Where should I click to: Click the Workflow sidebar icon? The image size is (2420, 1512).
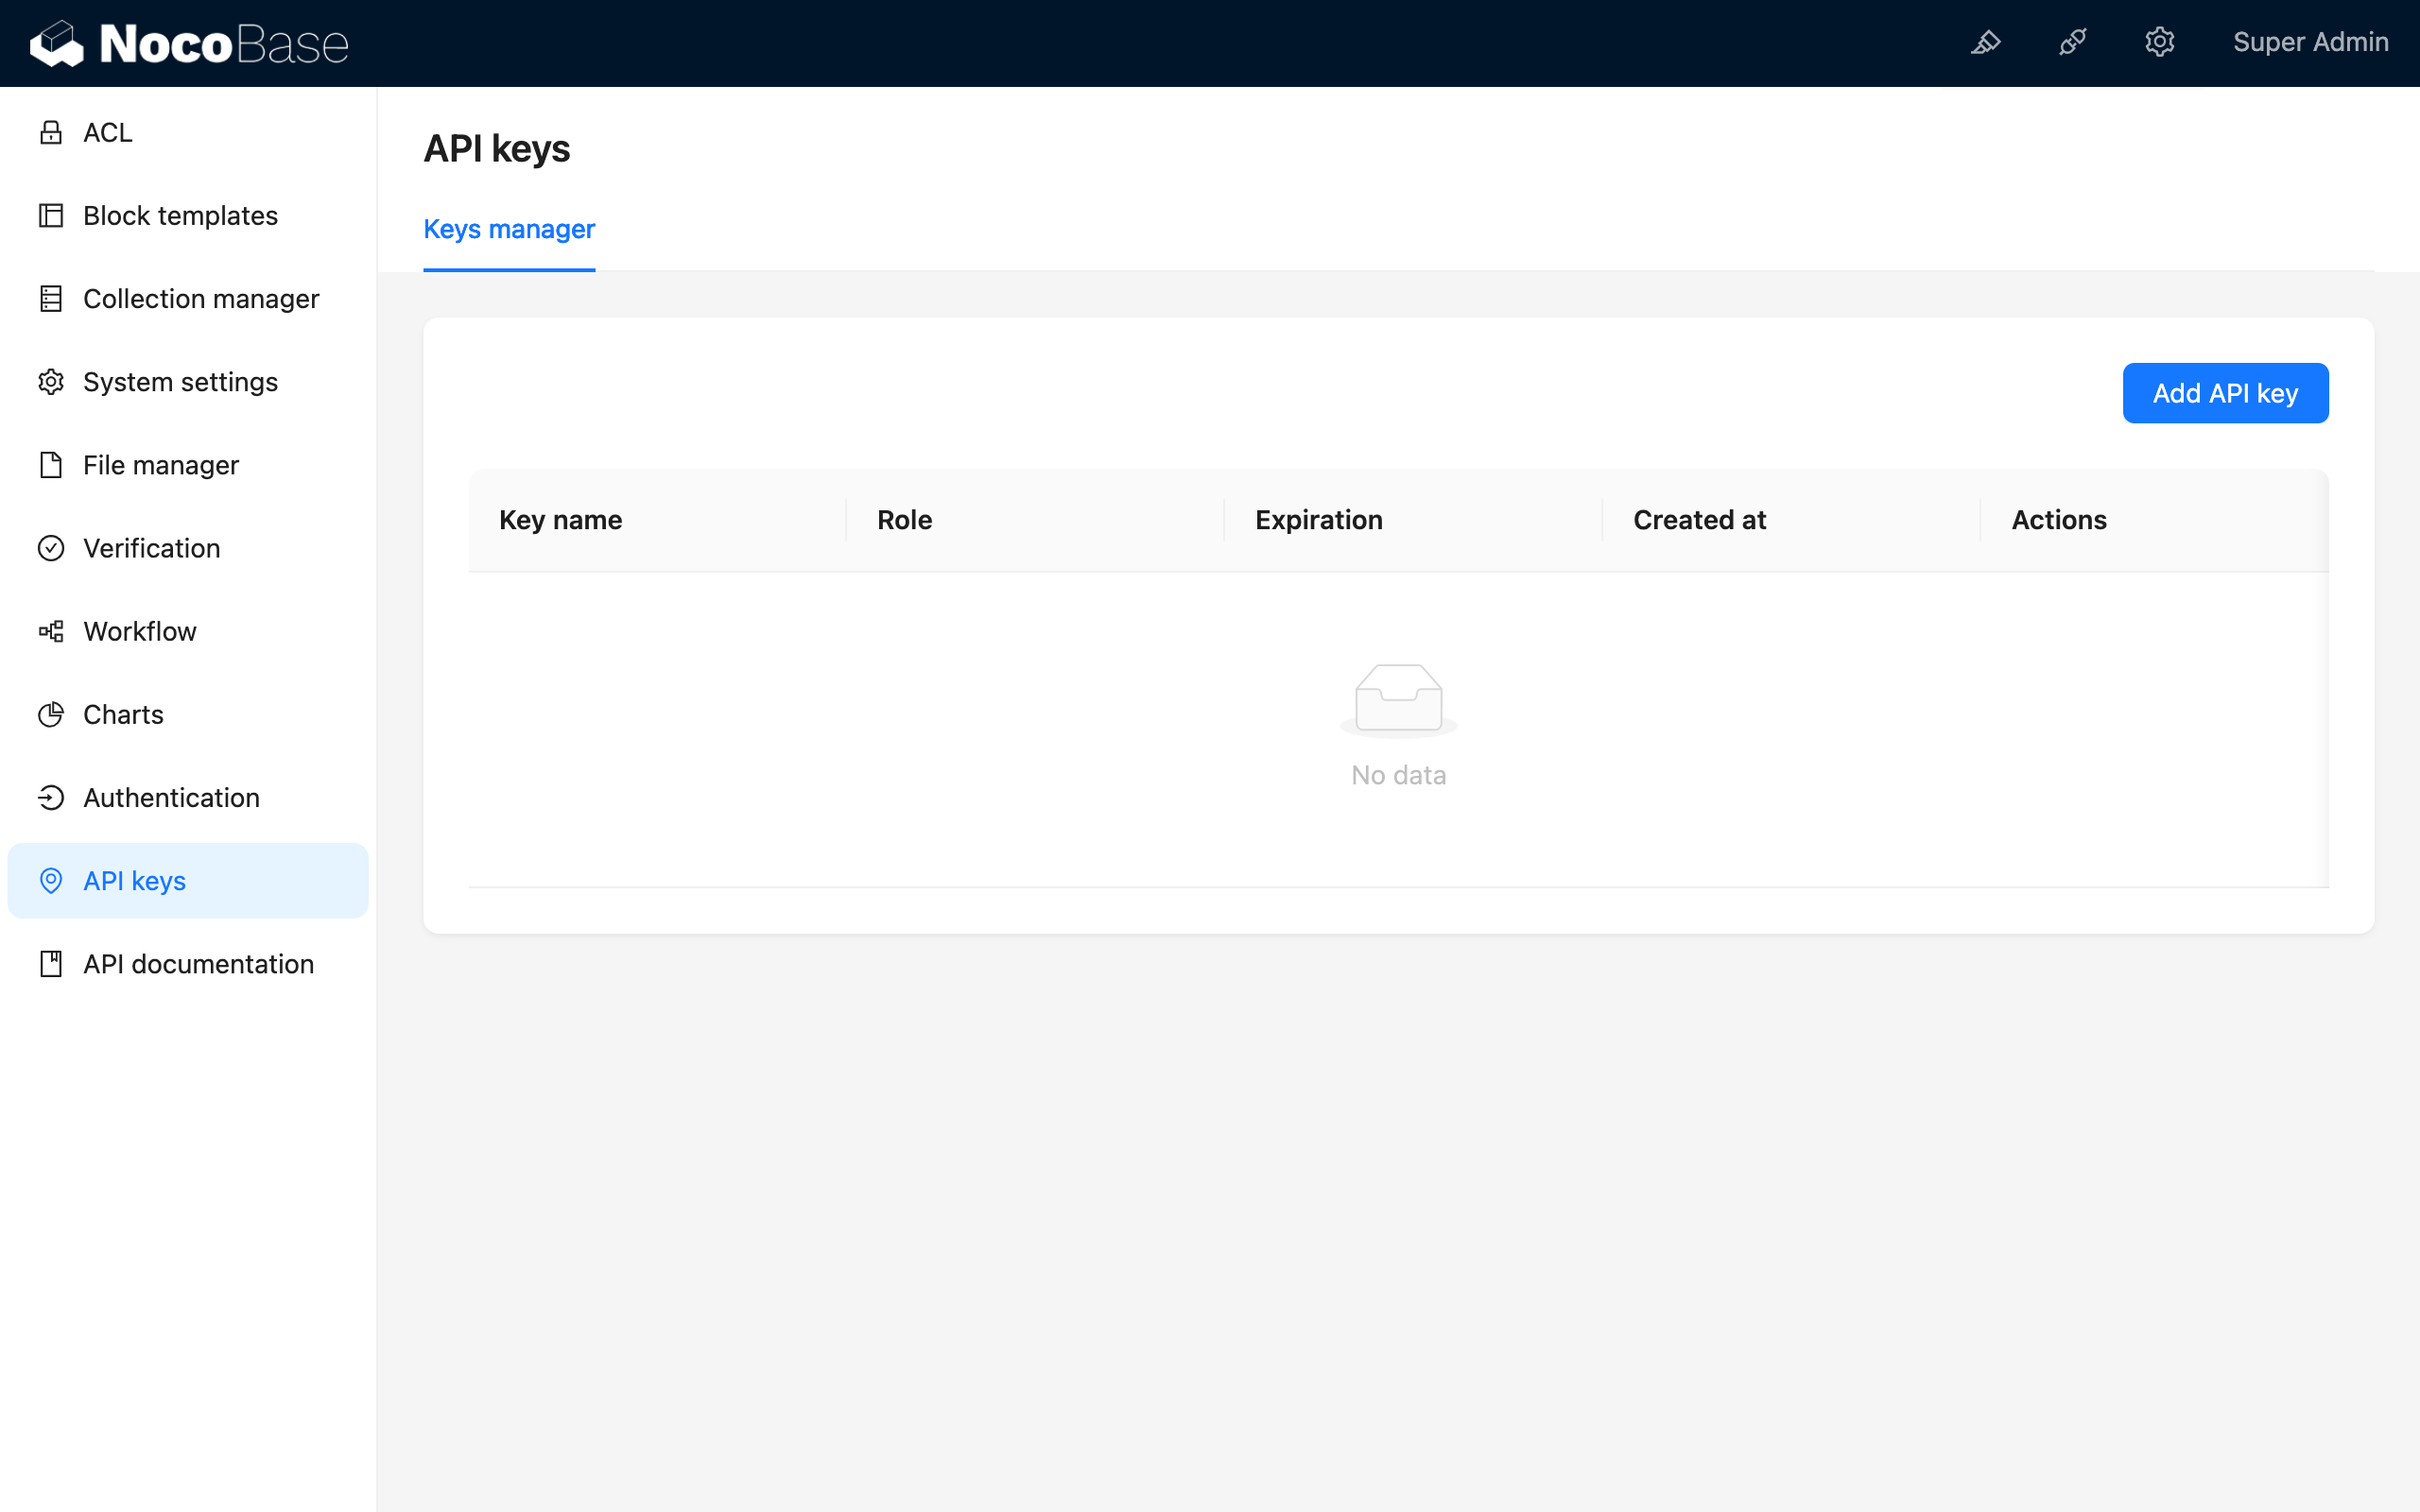point(51,631)
